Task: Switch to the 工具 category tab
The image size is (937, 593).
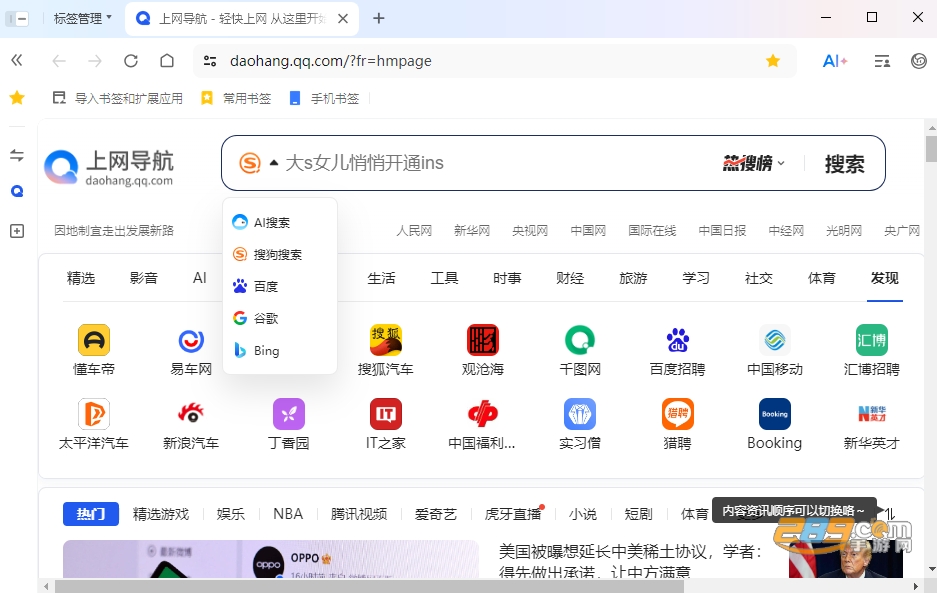Action: coord(444,278)
